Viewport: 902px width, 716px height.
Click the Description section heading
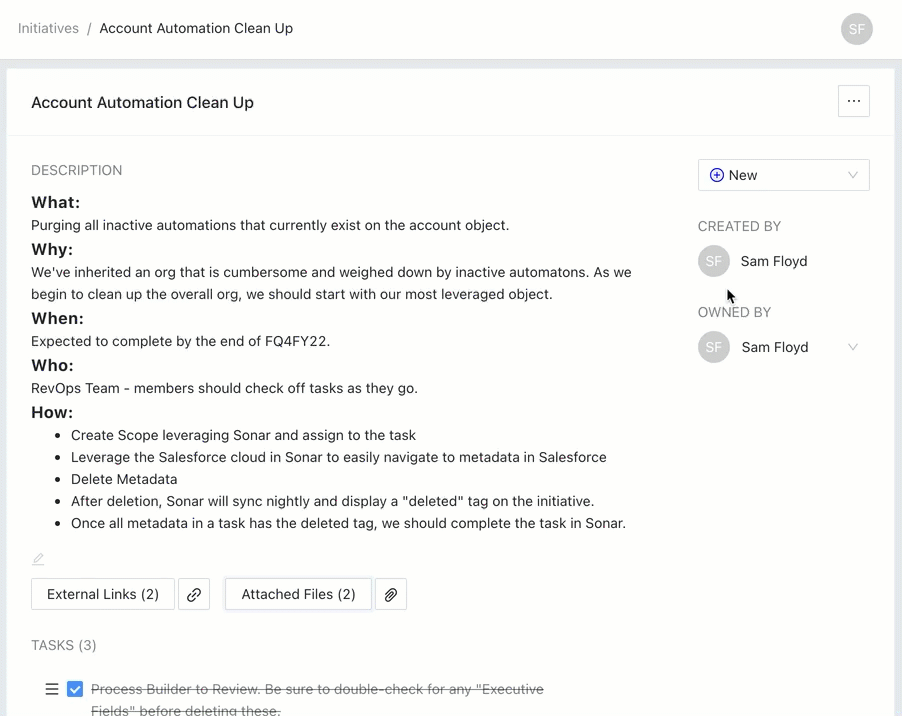[x=77, y=170]
